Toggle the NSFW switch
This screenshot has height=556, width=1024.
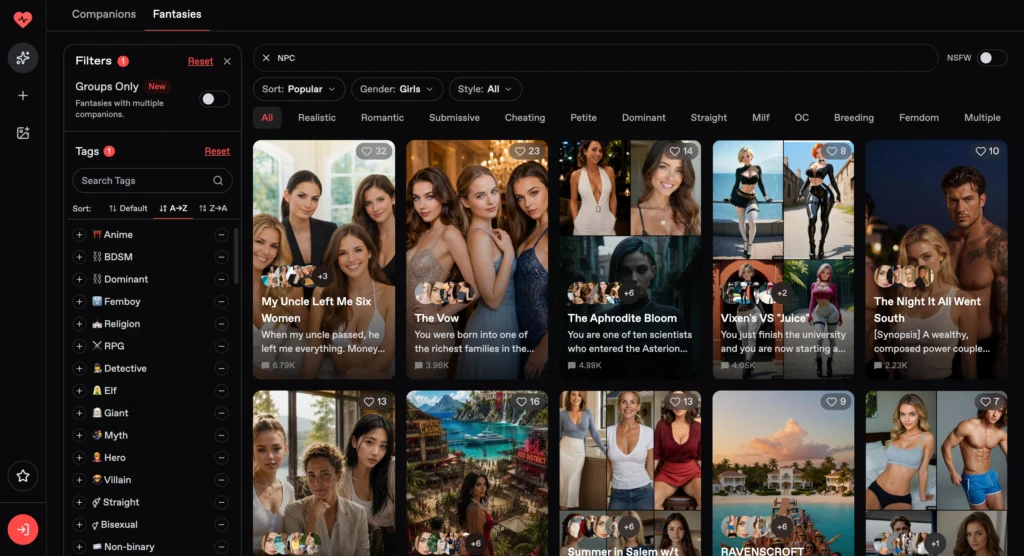(x=991, y=58)
